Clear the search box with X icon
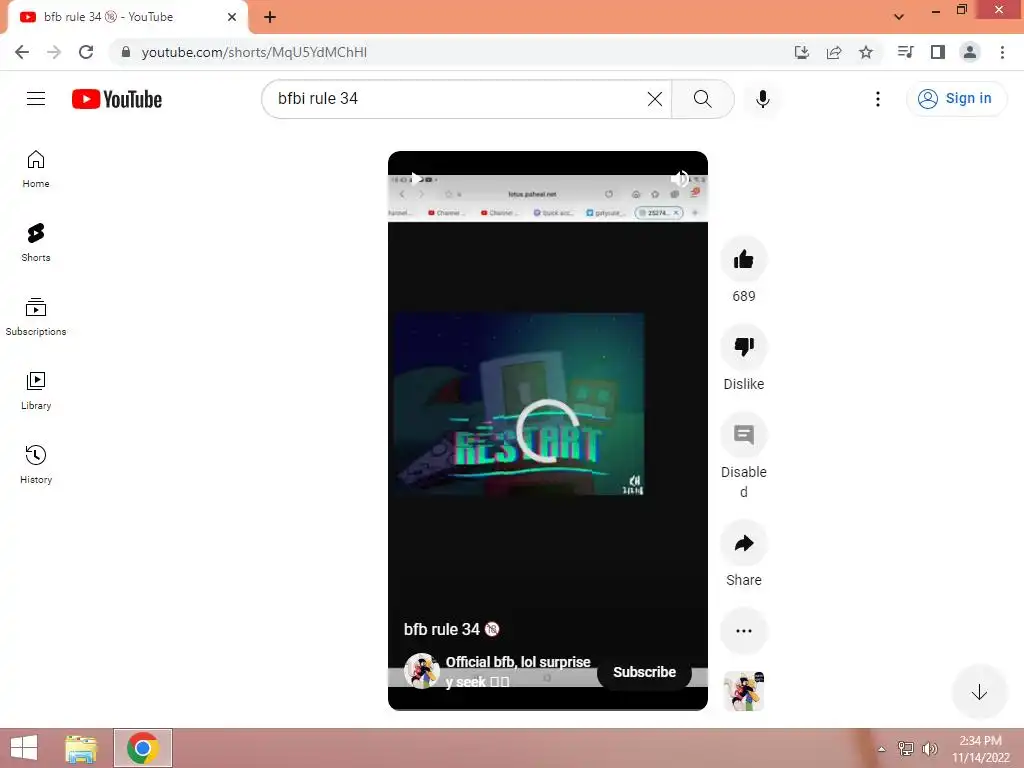The width and height of the screenshot is (1024, 768). pyautogui.click(x=654, y=99)
